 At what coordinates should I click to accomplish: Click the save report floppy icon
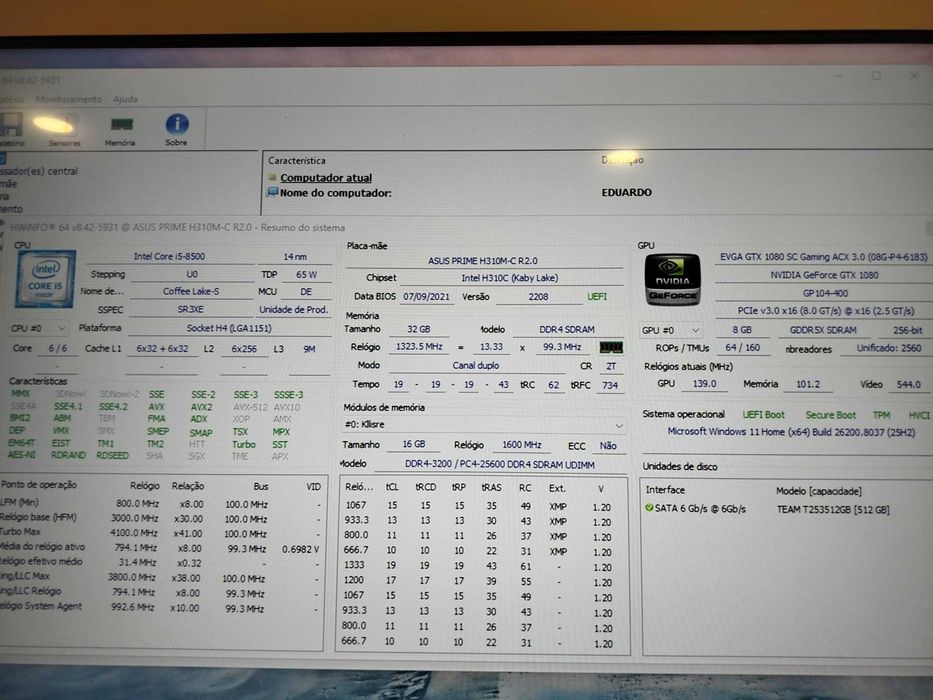[11, 125]
